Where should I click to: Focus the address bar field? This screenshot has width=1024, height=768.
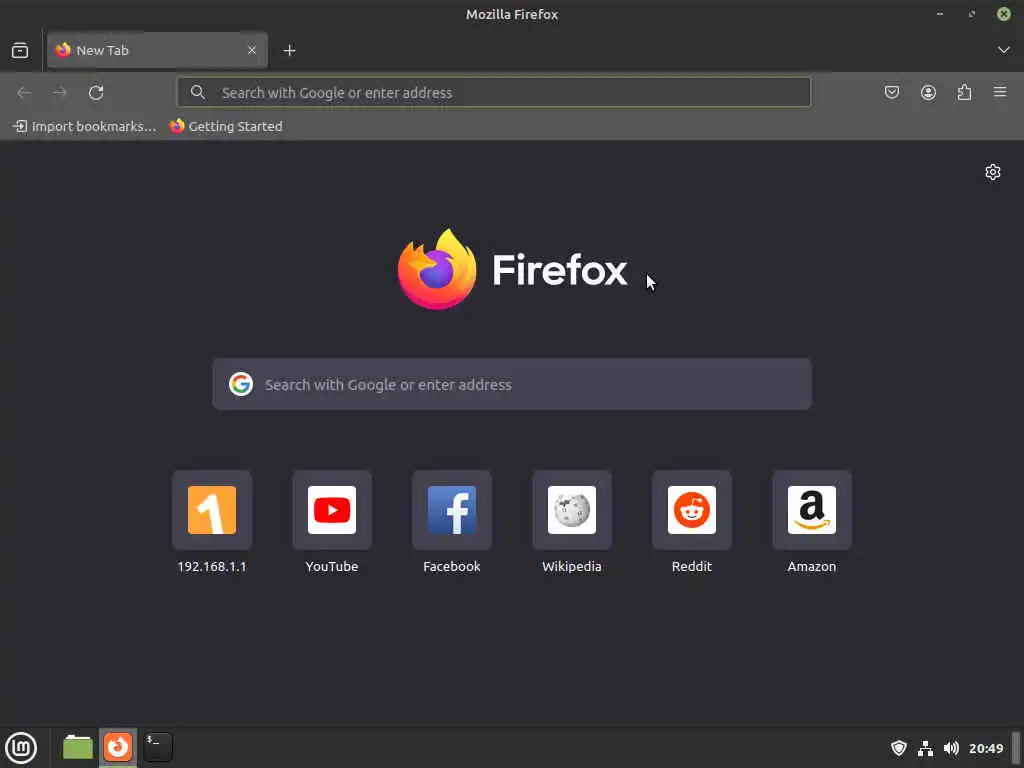point(494,92)
